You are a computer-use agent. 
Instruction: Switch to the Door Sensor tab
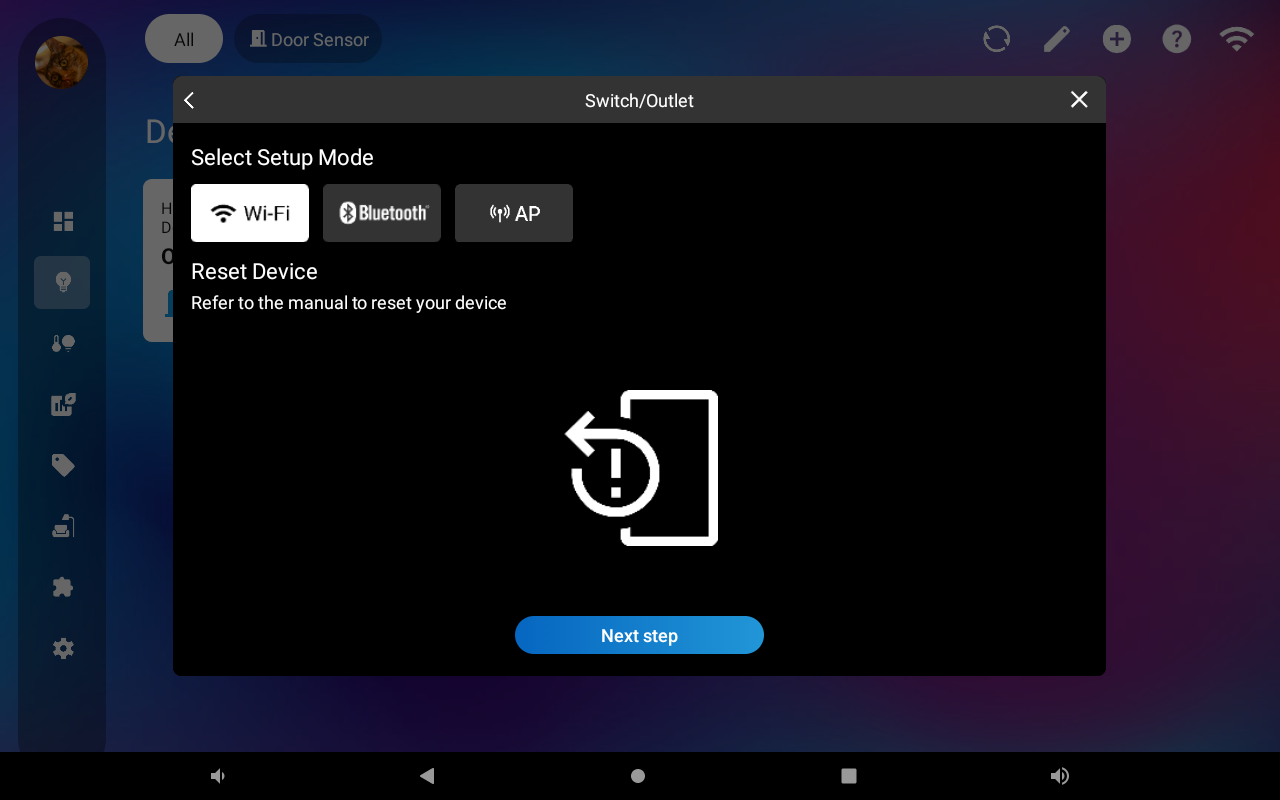pyautogui.click(x=308, y=39)
